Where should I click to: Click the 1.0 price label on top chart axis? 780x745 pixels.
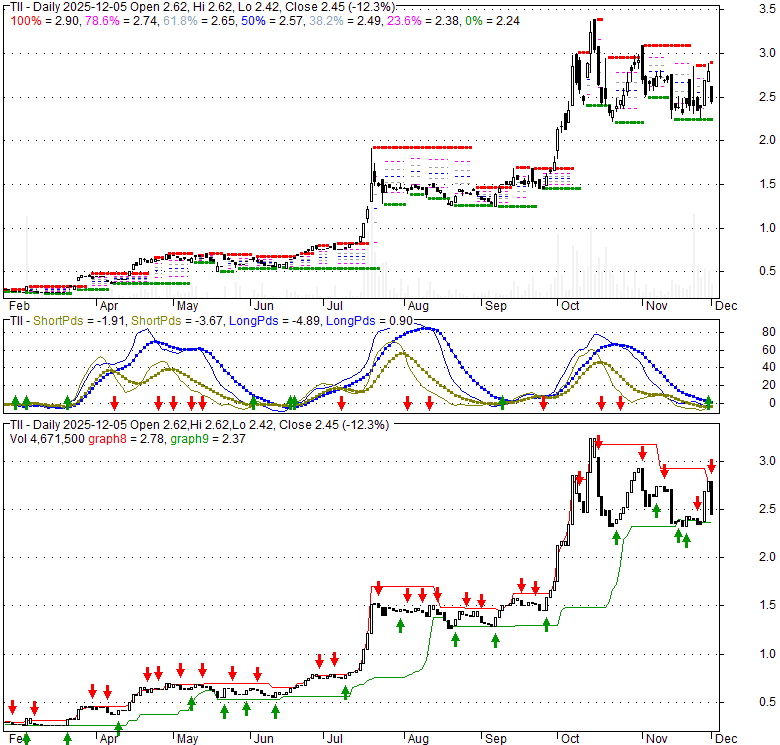pos(767,228)
